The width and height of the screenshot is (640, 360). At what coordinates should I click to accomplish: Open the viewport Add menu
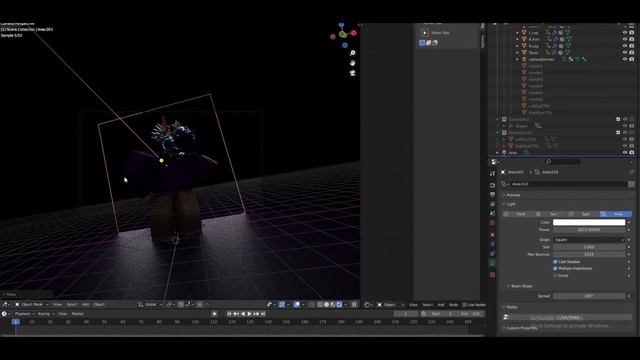85,304
